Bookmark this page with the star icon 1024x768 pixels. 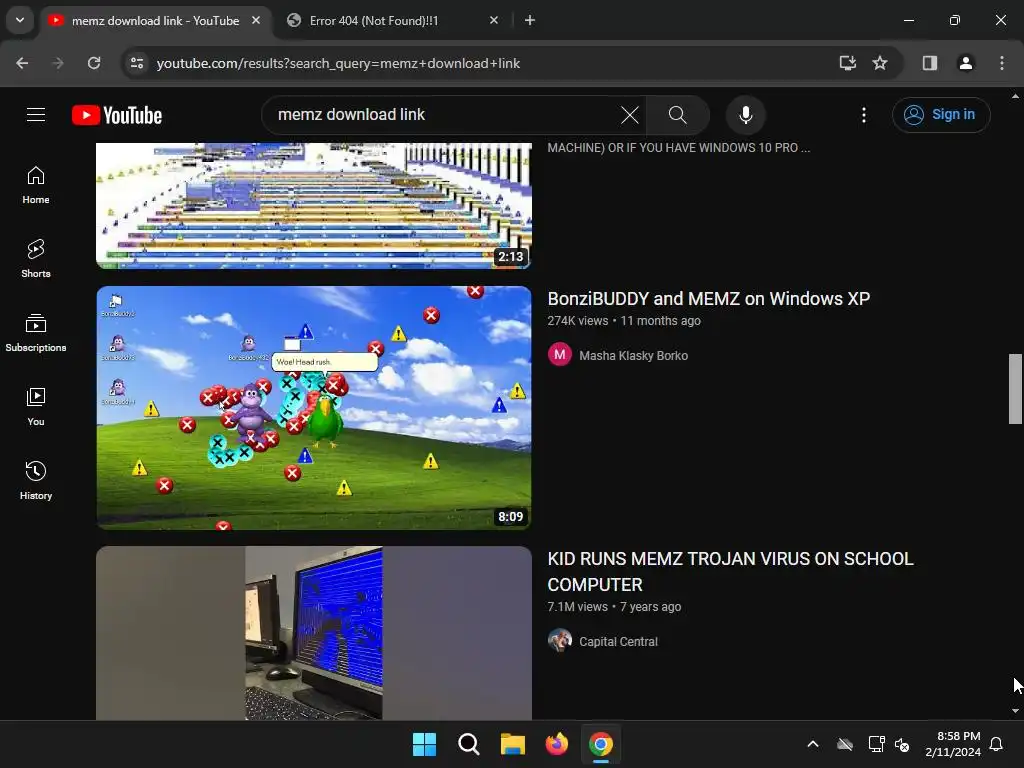click(x=880, y=63)
